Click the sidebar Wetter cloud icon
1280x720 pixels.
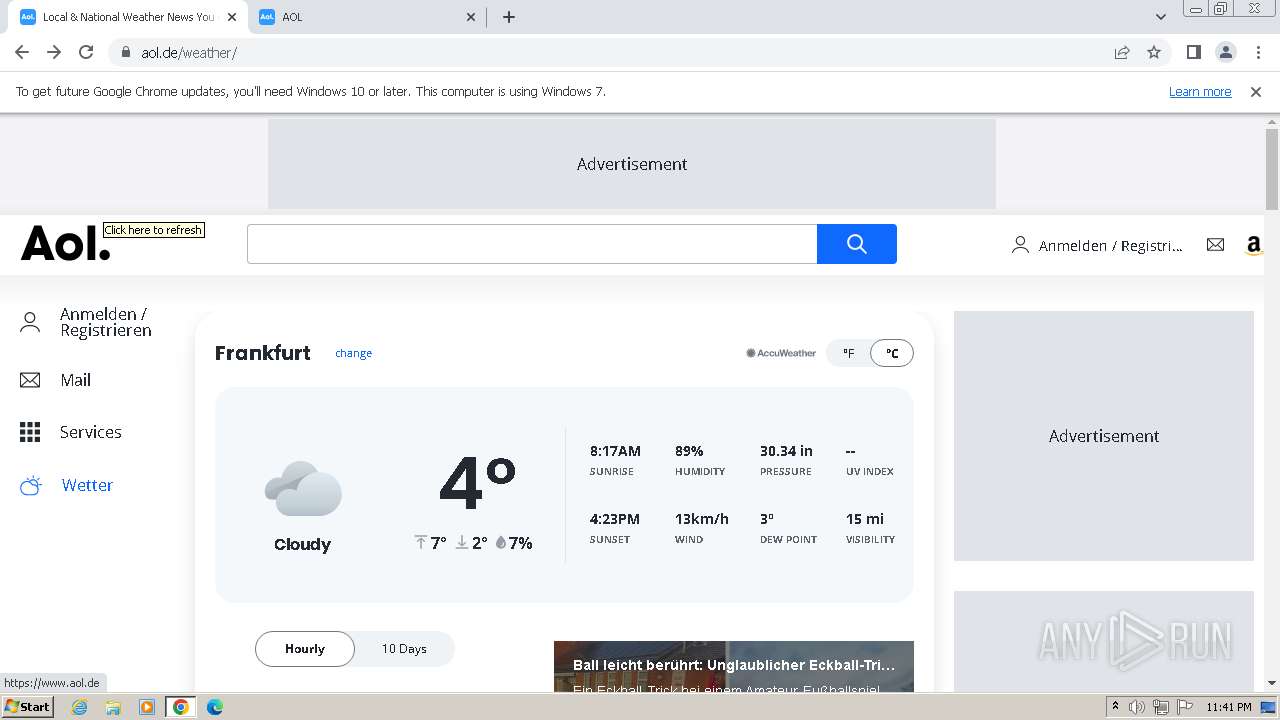click(31, 486)
